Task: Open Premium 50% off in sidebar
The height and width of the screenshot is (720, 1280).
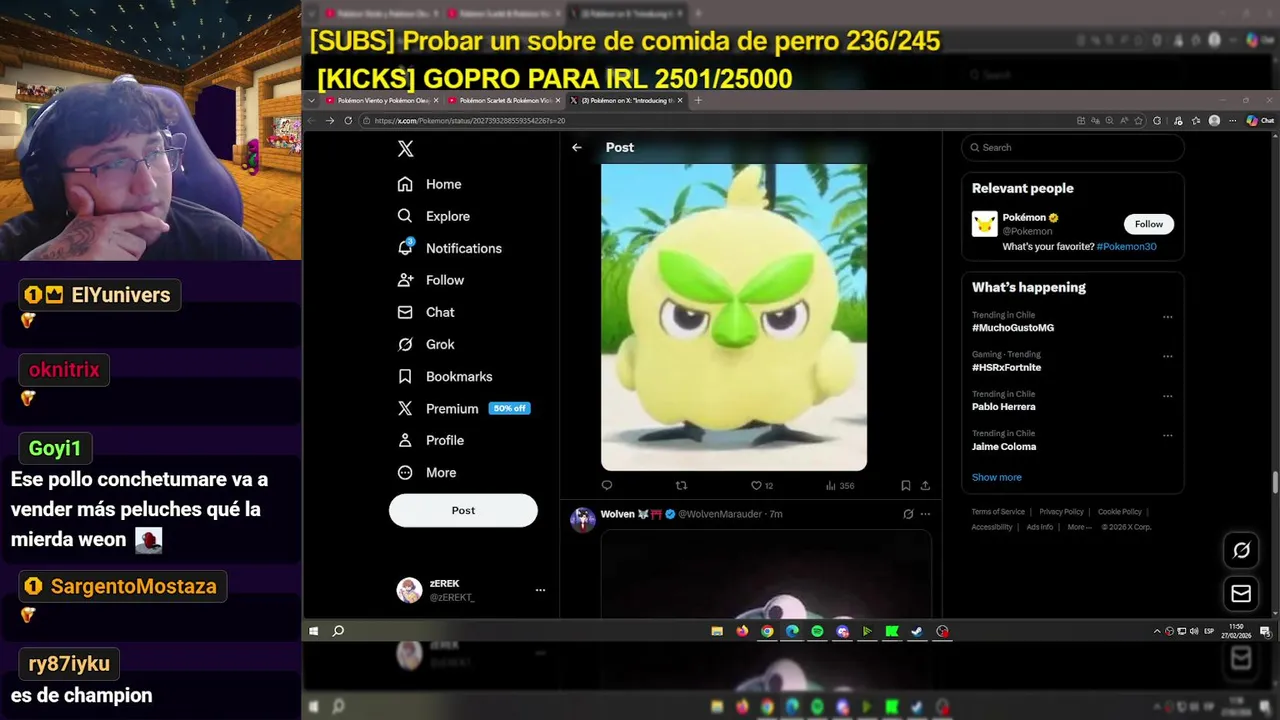Action: point(464,408)
